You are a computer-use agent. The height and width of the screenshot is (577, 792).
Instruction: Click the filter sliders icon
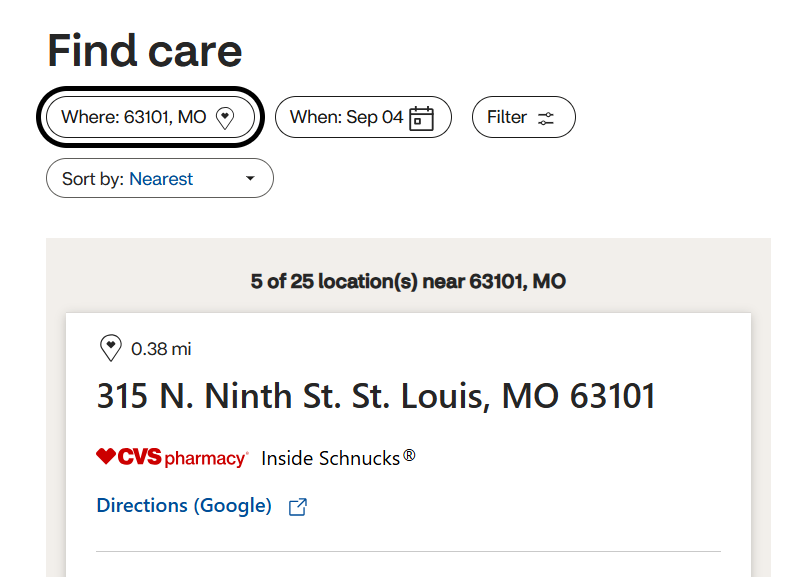(x=546, y=119)
